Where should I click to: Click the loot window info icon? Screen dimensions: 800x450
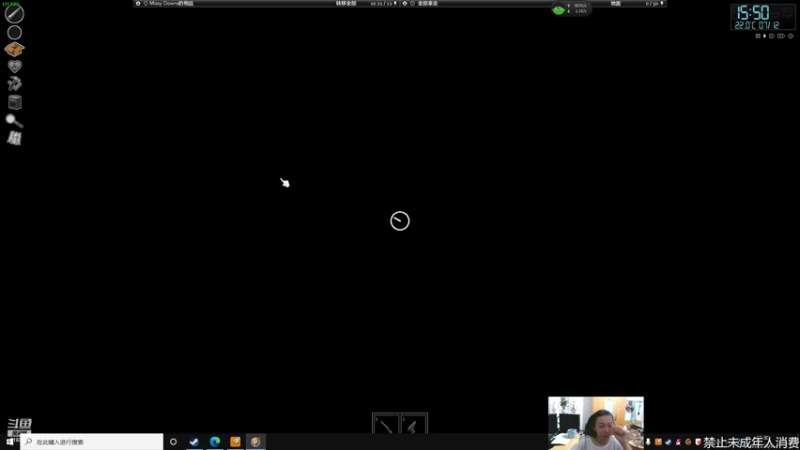tap(412, 4)
